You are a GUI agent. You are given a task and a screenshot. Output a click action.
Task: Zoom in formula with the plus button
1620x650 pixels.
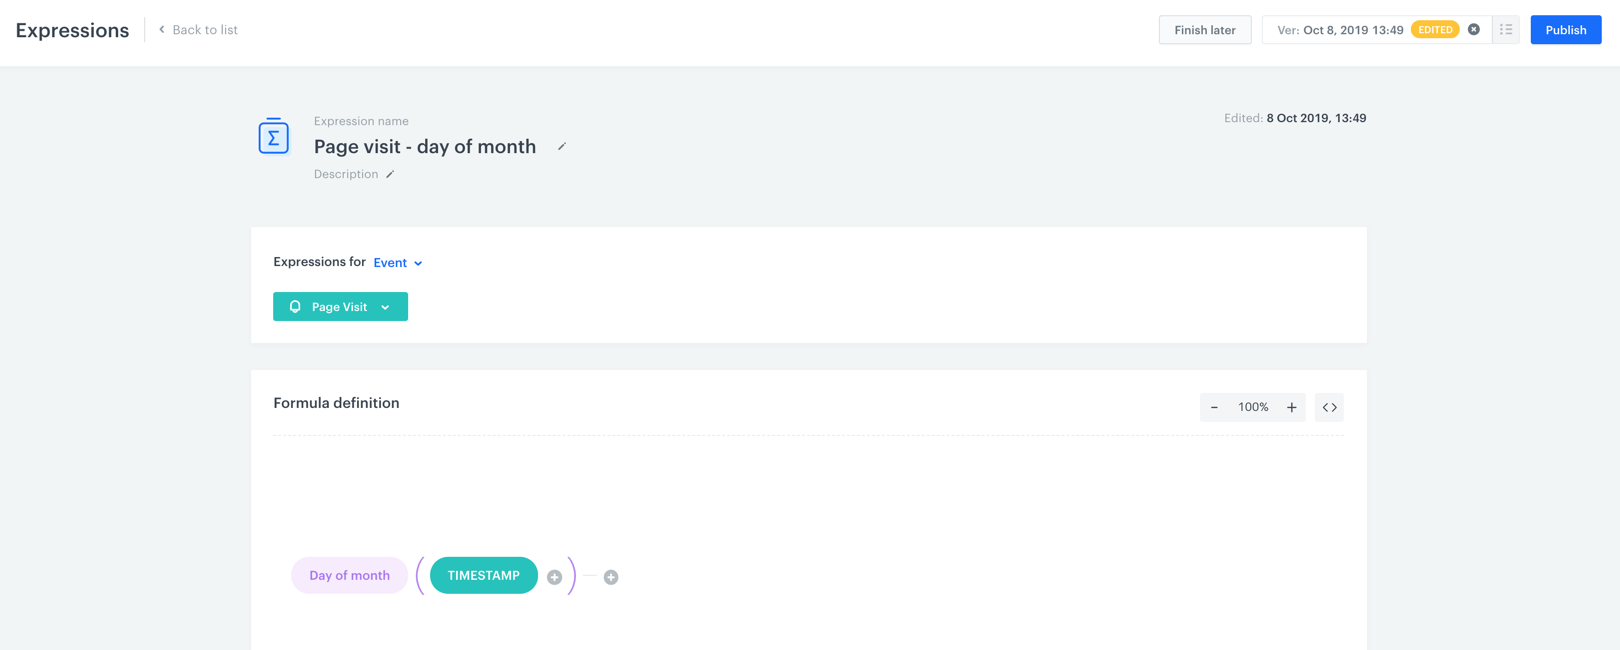tap(1291, 407)
